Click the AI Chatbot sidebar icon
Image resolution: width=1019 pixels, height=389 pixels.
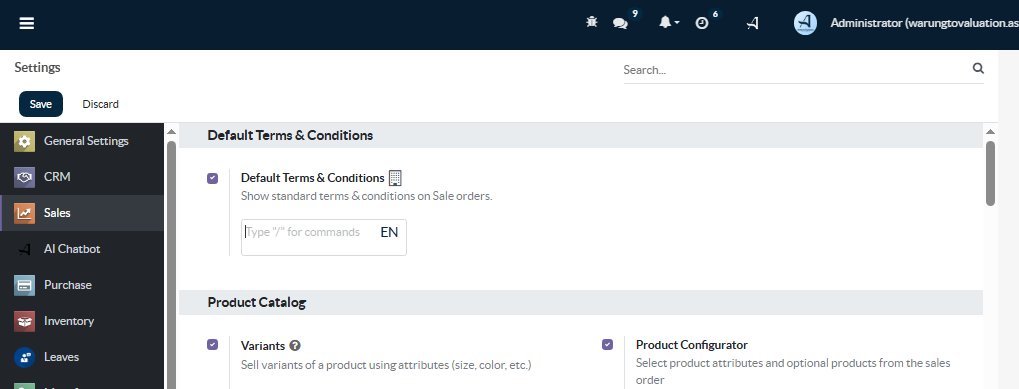24,249
